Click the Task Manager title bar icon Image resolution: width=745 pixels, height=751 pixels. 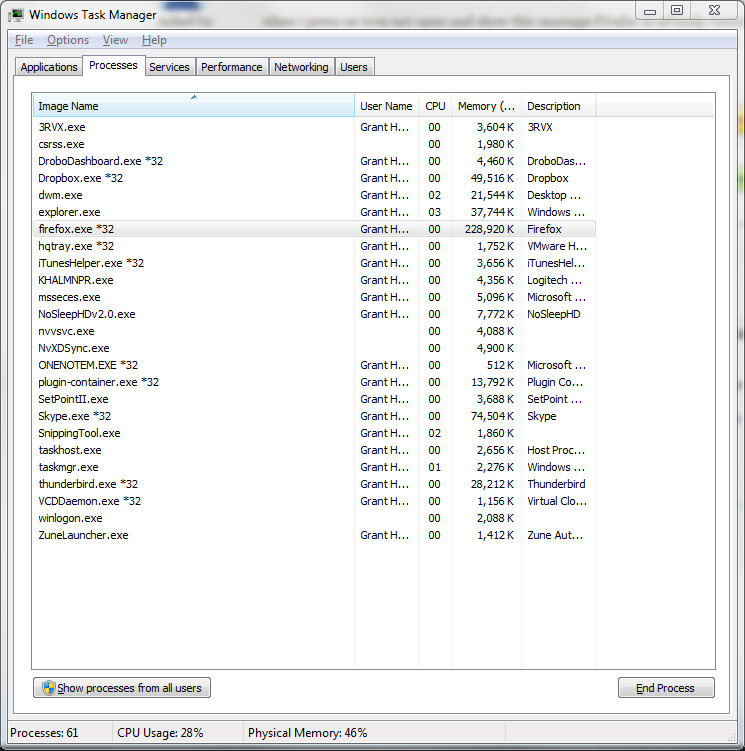16,15
